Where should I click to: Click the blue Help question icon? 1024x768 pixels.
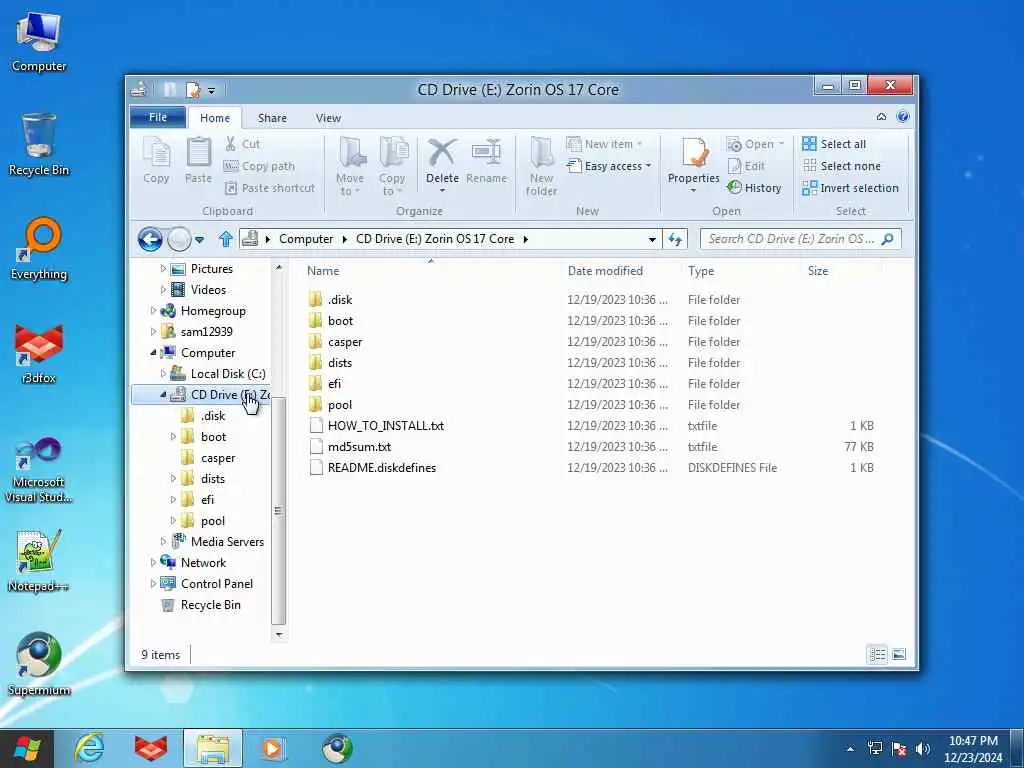903,117
